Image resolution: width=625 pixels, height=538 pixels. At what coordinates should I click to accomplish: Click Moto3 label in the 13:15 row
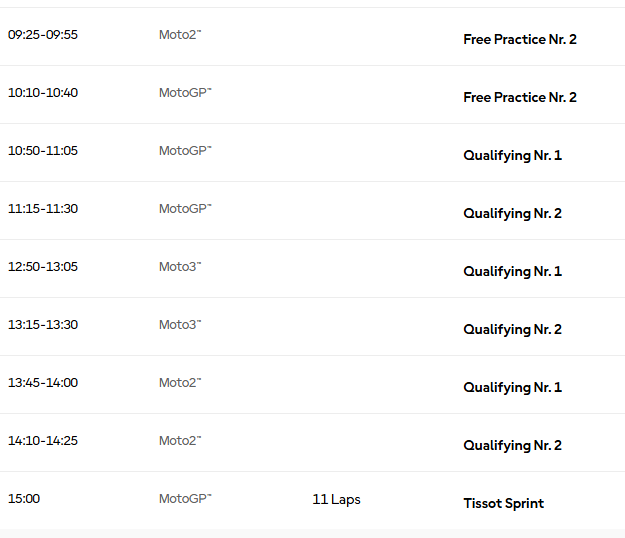180,325
